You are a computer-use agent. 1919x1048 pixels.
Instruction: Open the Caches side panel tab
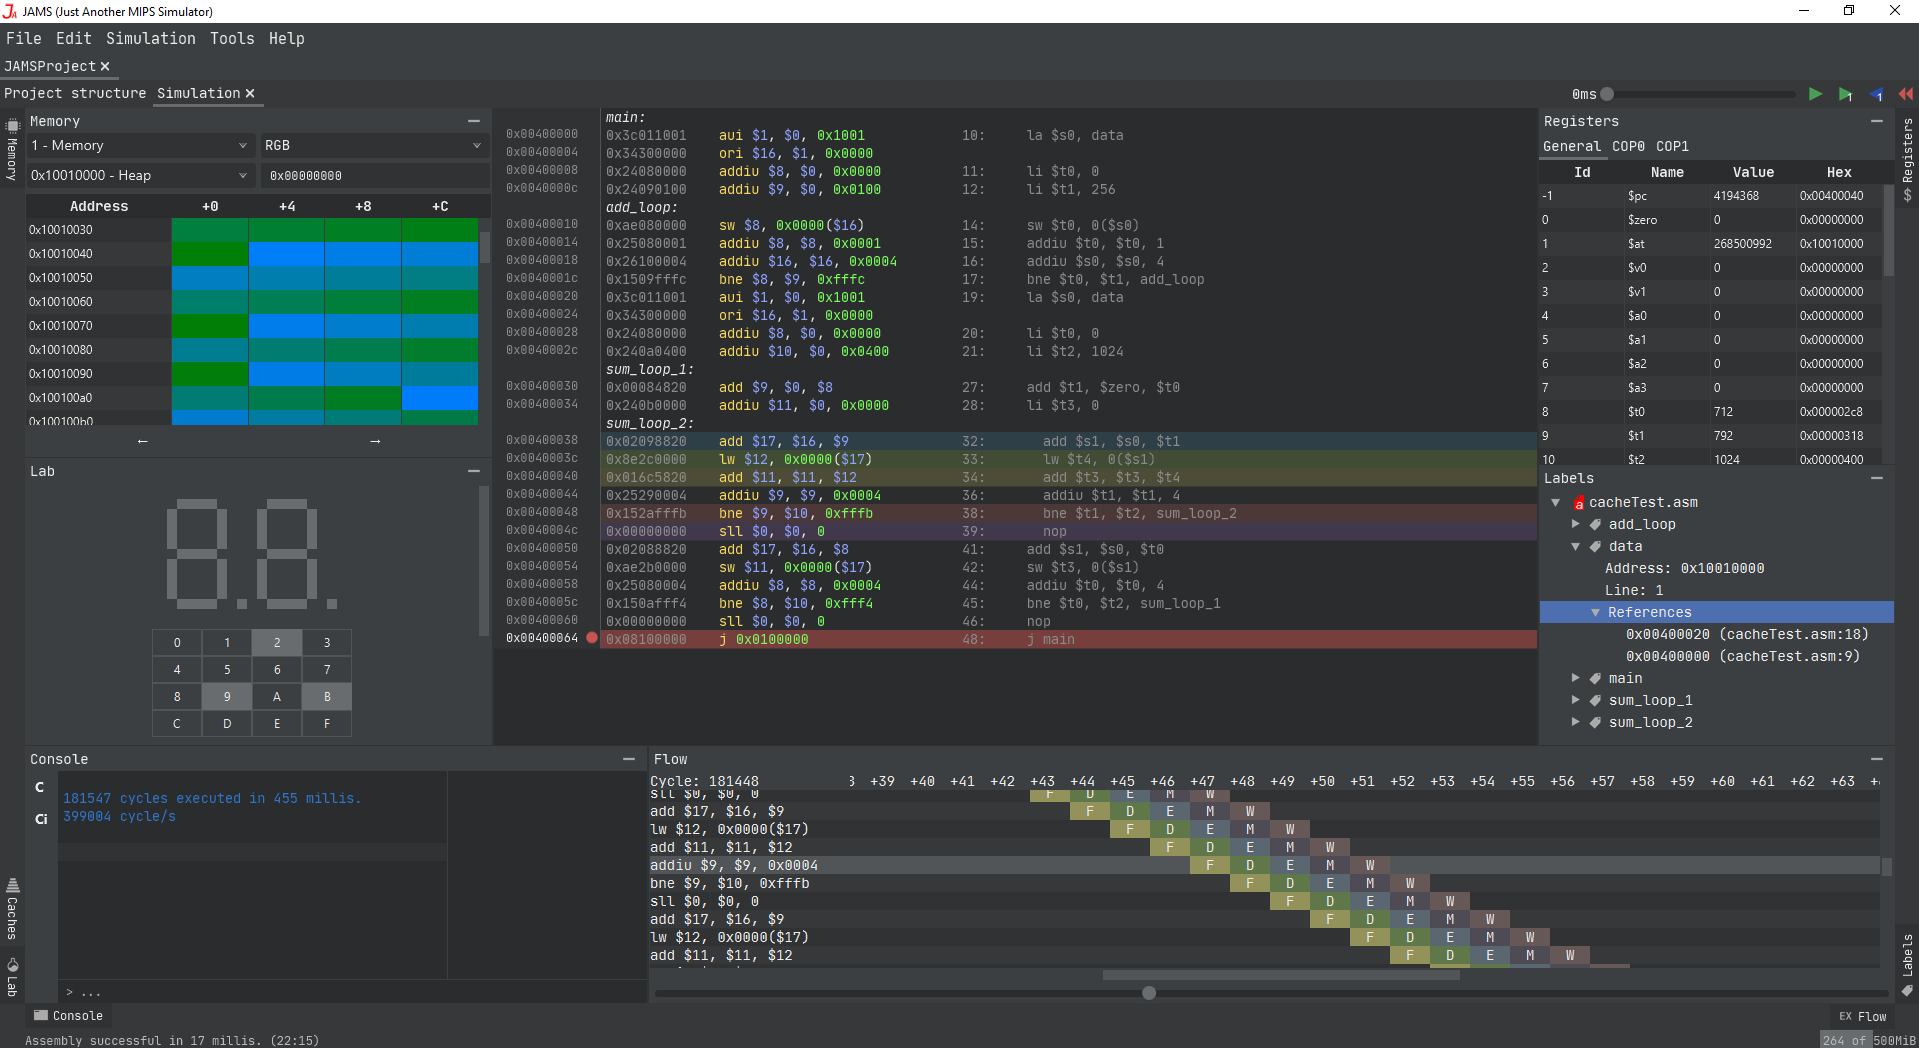pos(12,909)
